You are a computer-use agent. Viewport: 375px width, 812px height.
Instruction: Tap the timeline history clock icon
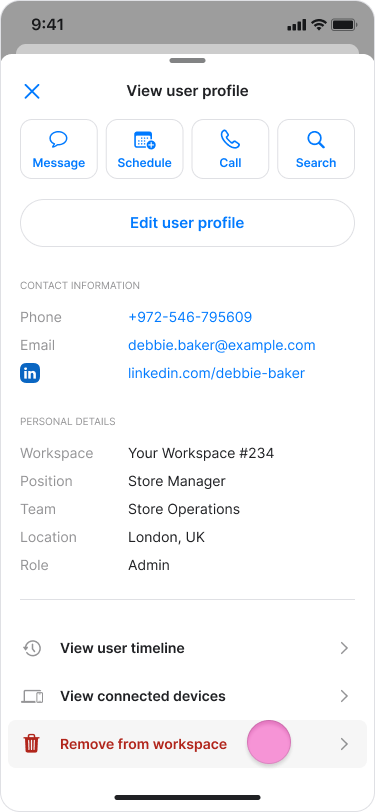click(32, 648)
